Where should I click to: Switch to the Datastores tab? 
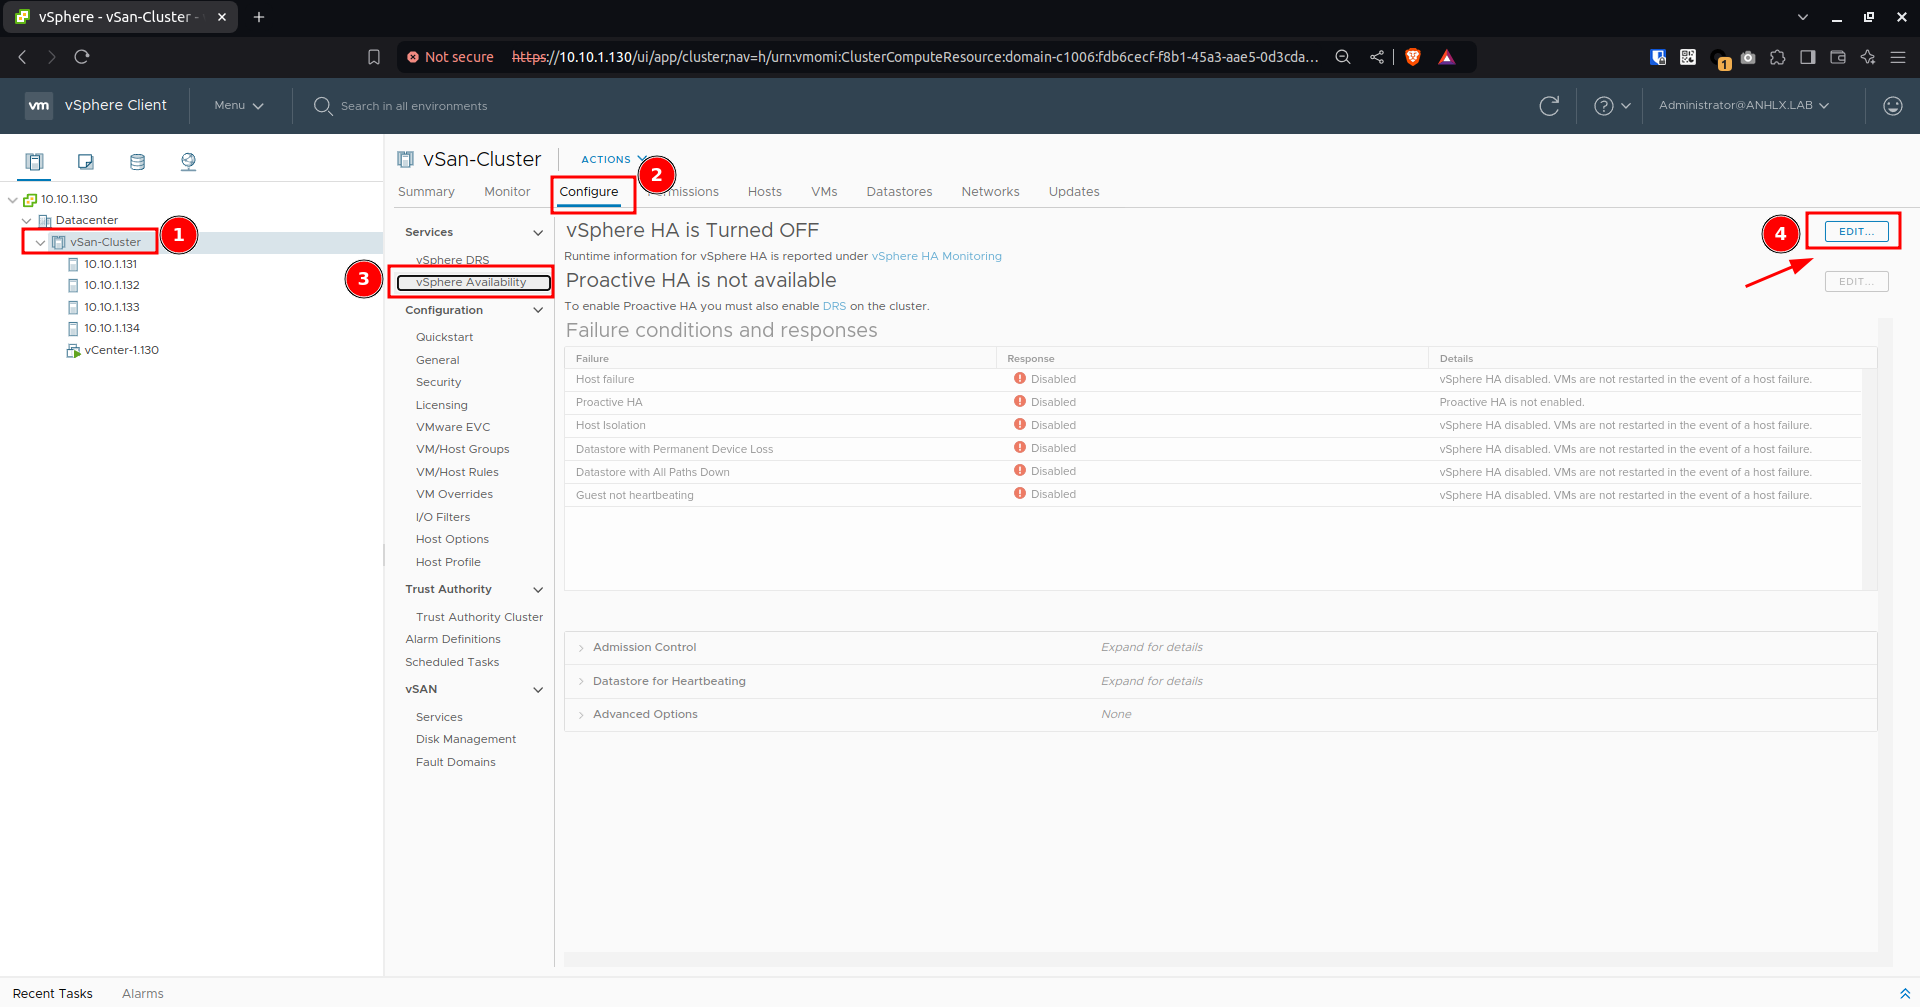899,192
